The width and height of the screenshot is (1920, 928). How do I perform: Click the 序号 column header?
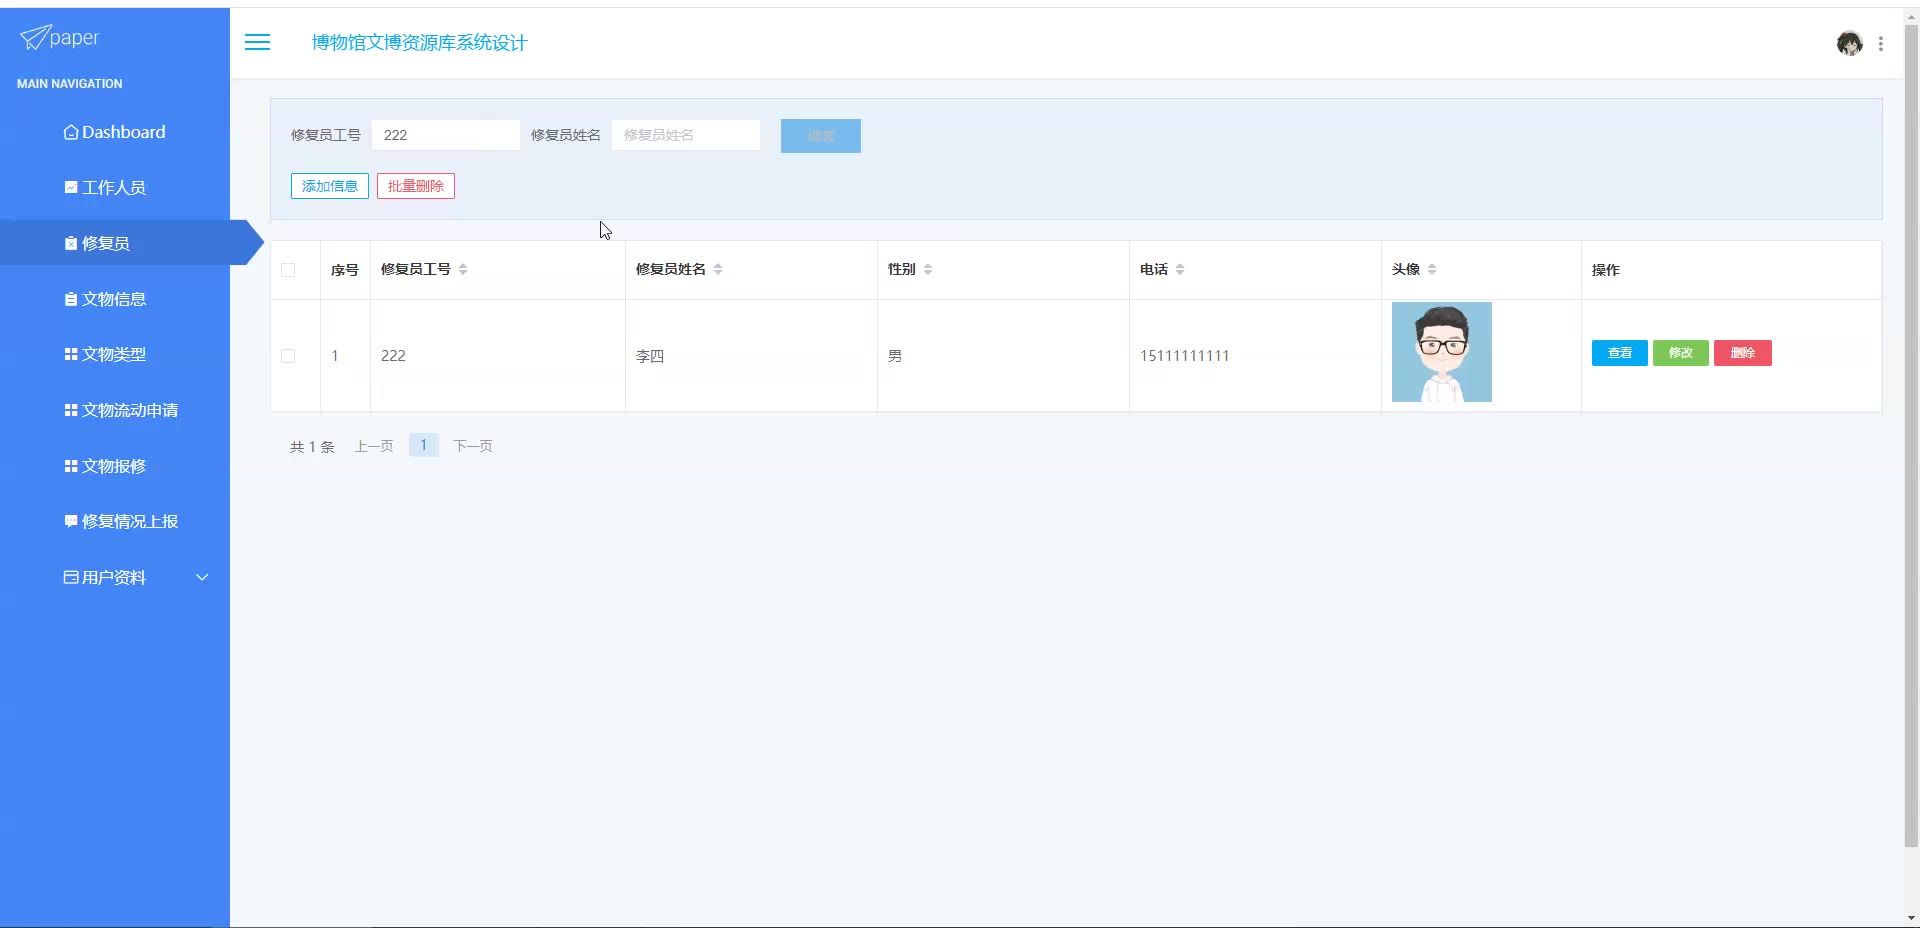[x=345, y=270]
